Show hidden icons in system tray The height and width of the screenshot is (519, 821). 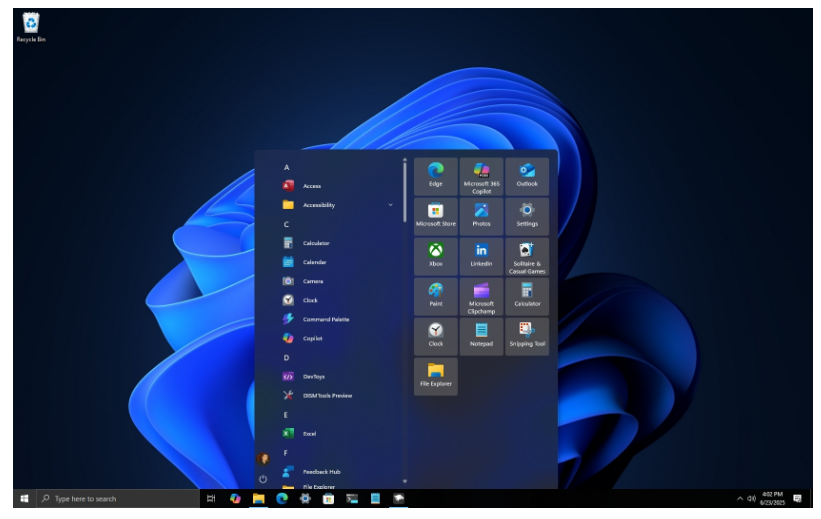click(x=740, y=498)
